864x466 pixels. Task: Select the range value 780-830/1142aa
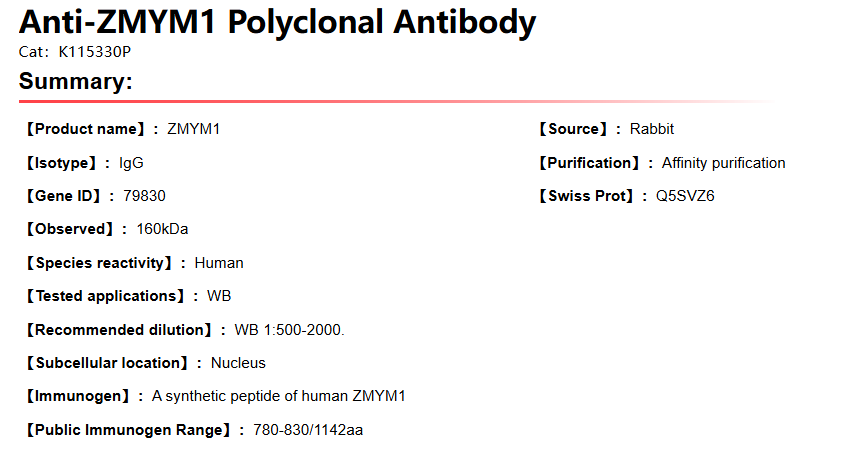coord(308,430)
